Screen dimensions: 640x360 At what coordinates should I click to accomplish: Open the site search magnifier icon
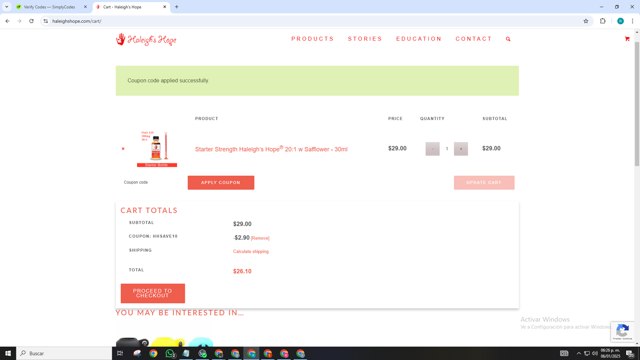[508, 39]
